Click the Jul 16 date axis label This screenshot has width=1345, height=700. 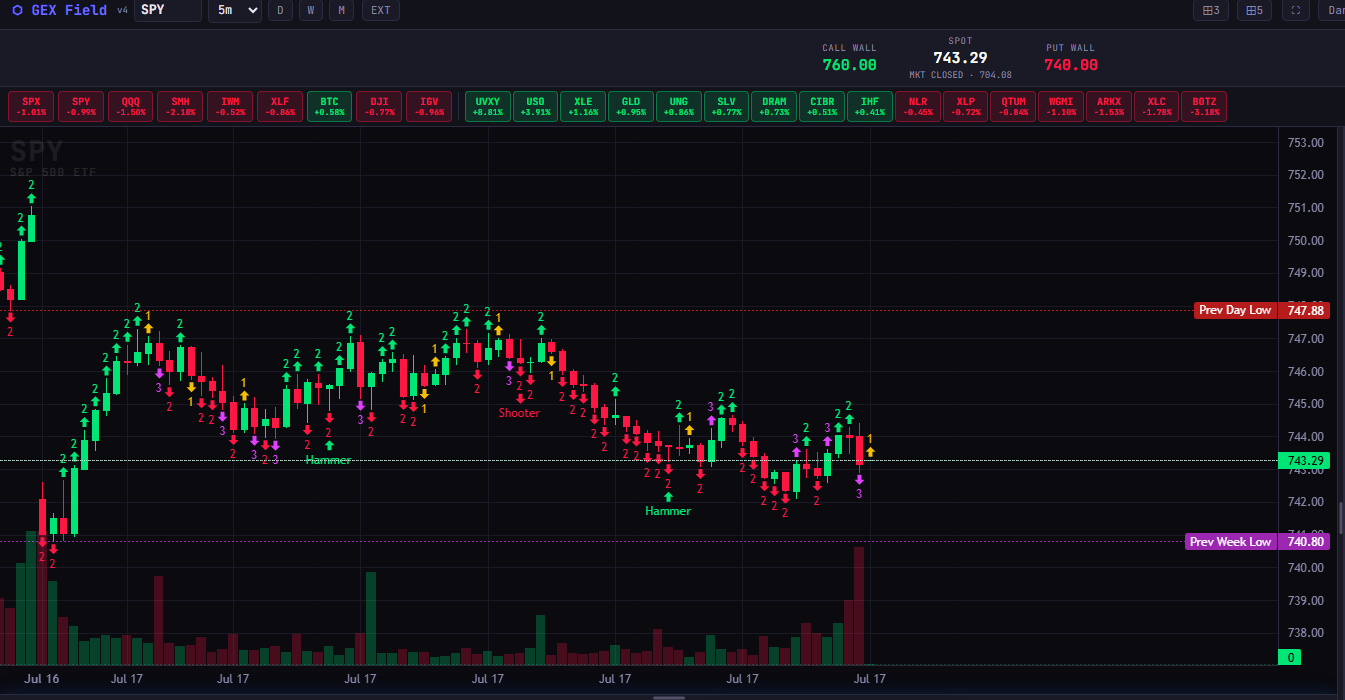coord(42,678)
